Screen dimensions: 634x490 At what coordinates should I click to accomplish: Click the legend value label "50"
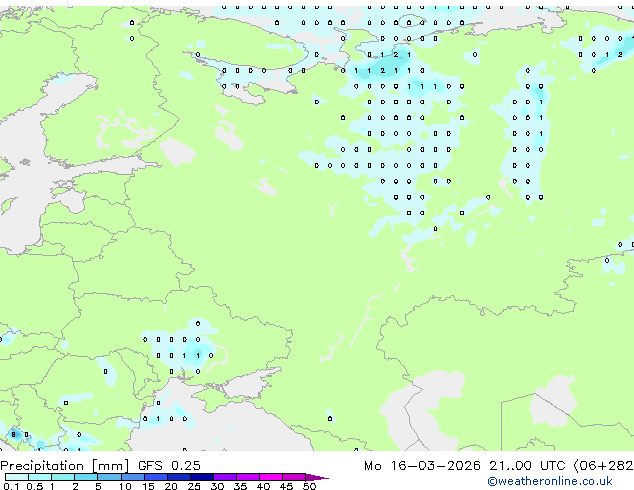click(x=309, y=486)
